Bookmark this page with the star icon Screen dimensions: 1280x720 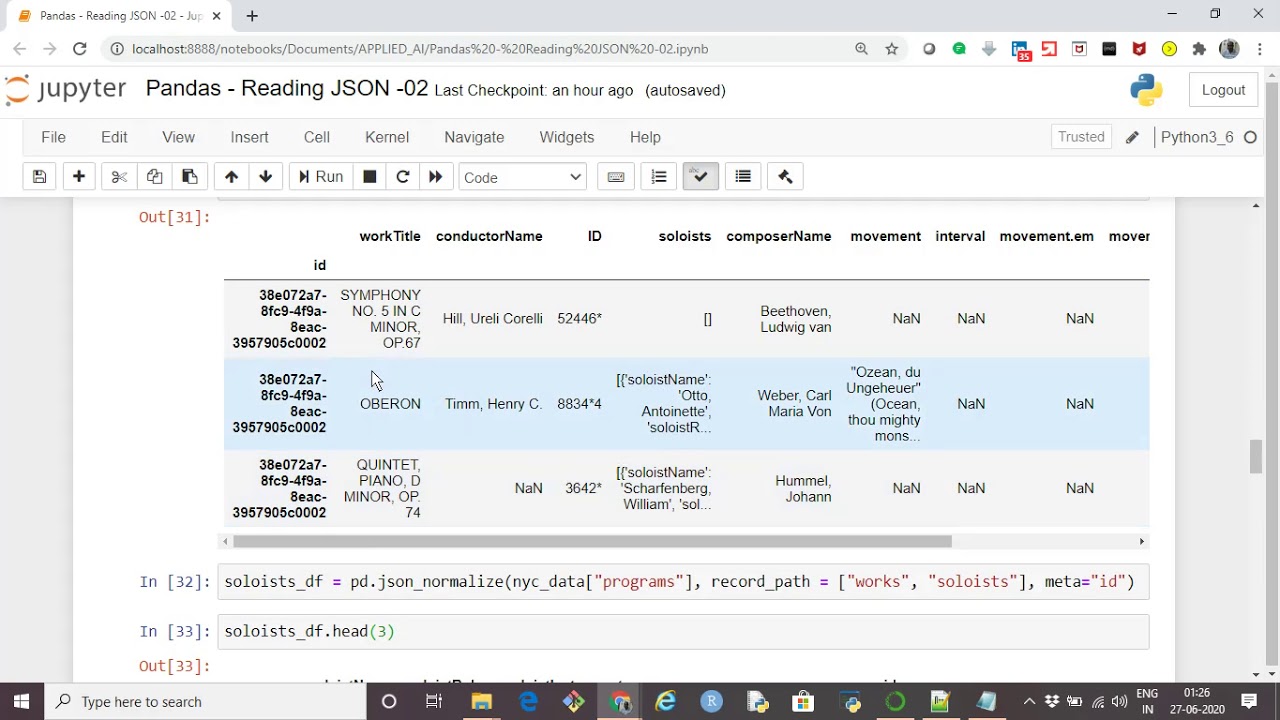tap(891, 48)
